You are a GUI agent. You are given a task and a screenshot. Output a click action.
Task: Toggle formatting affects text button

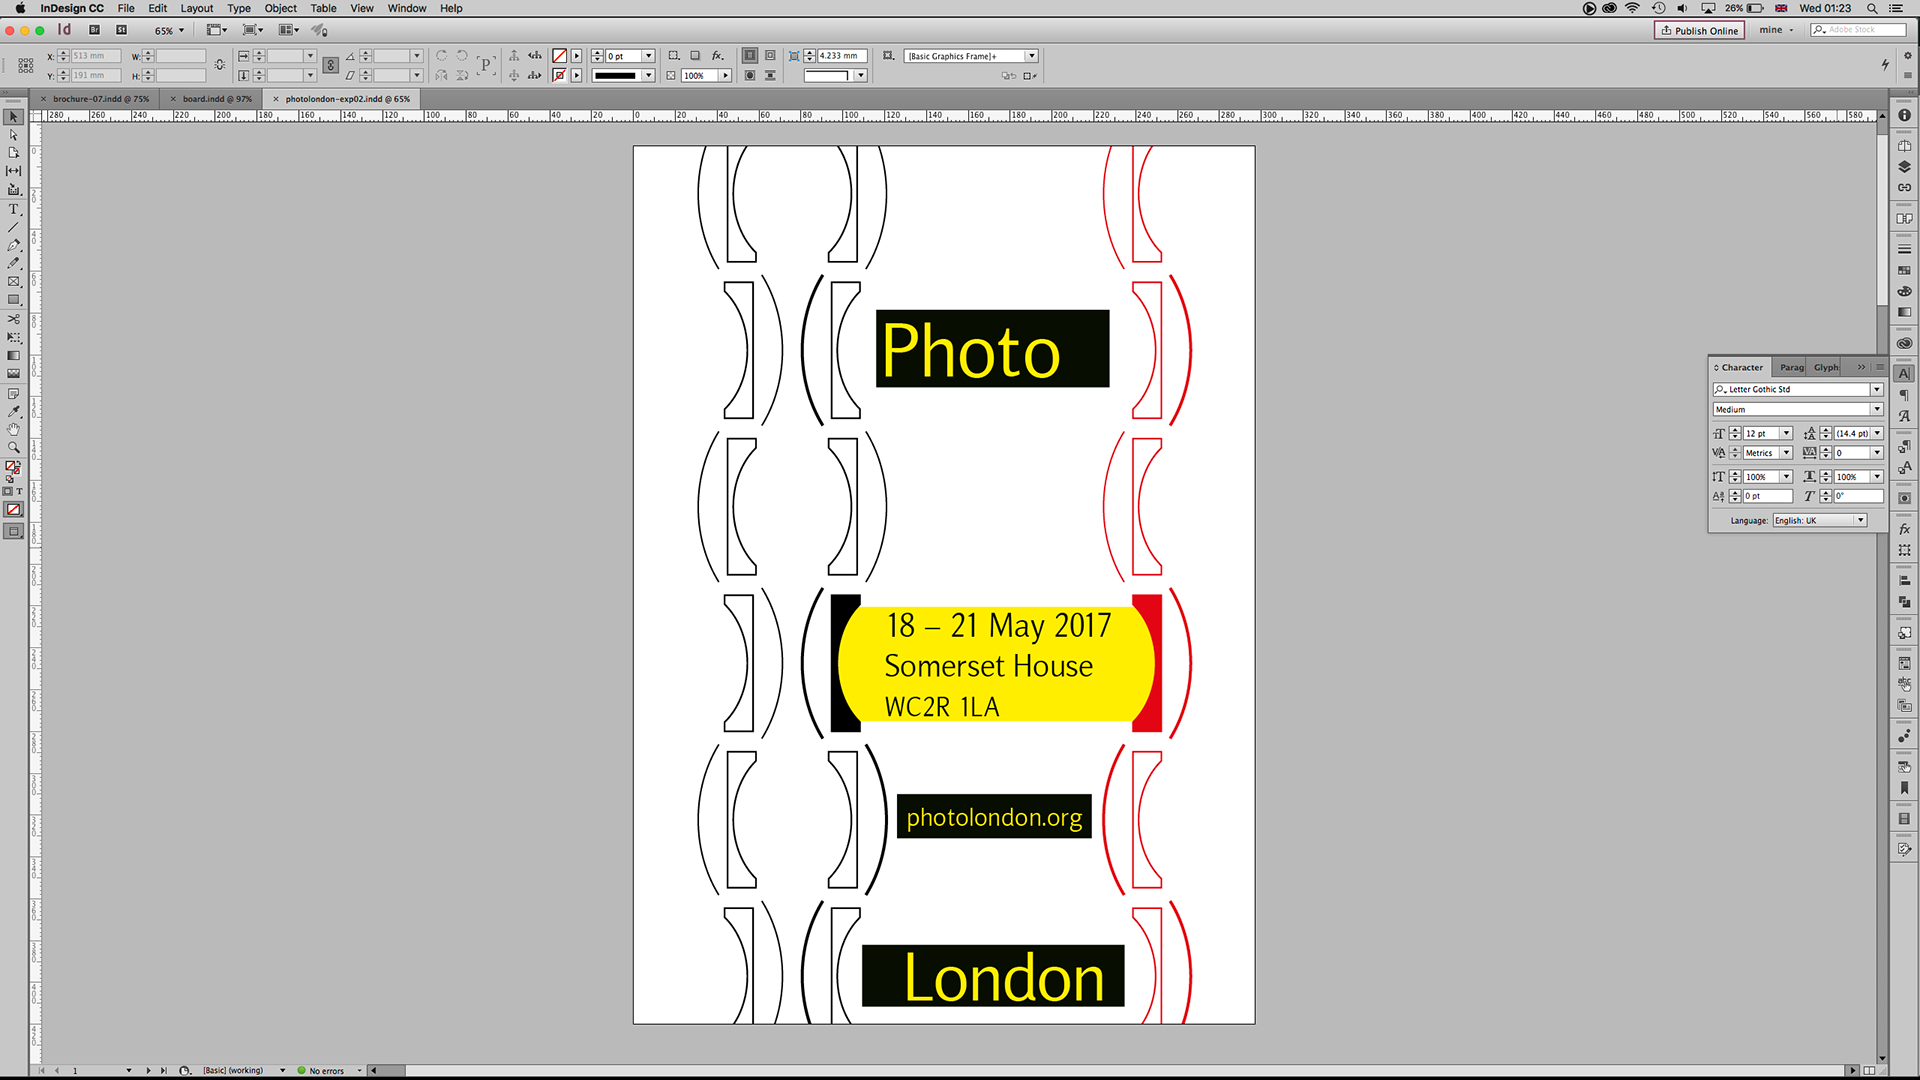coord(19,491)
